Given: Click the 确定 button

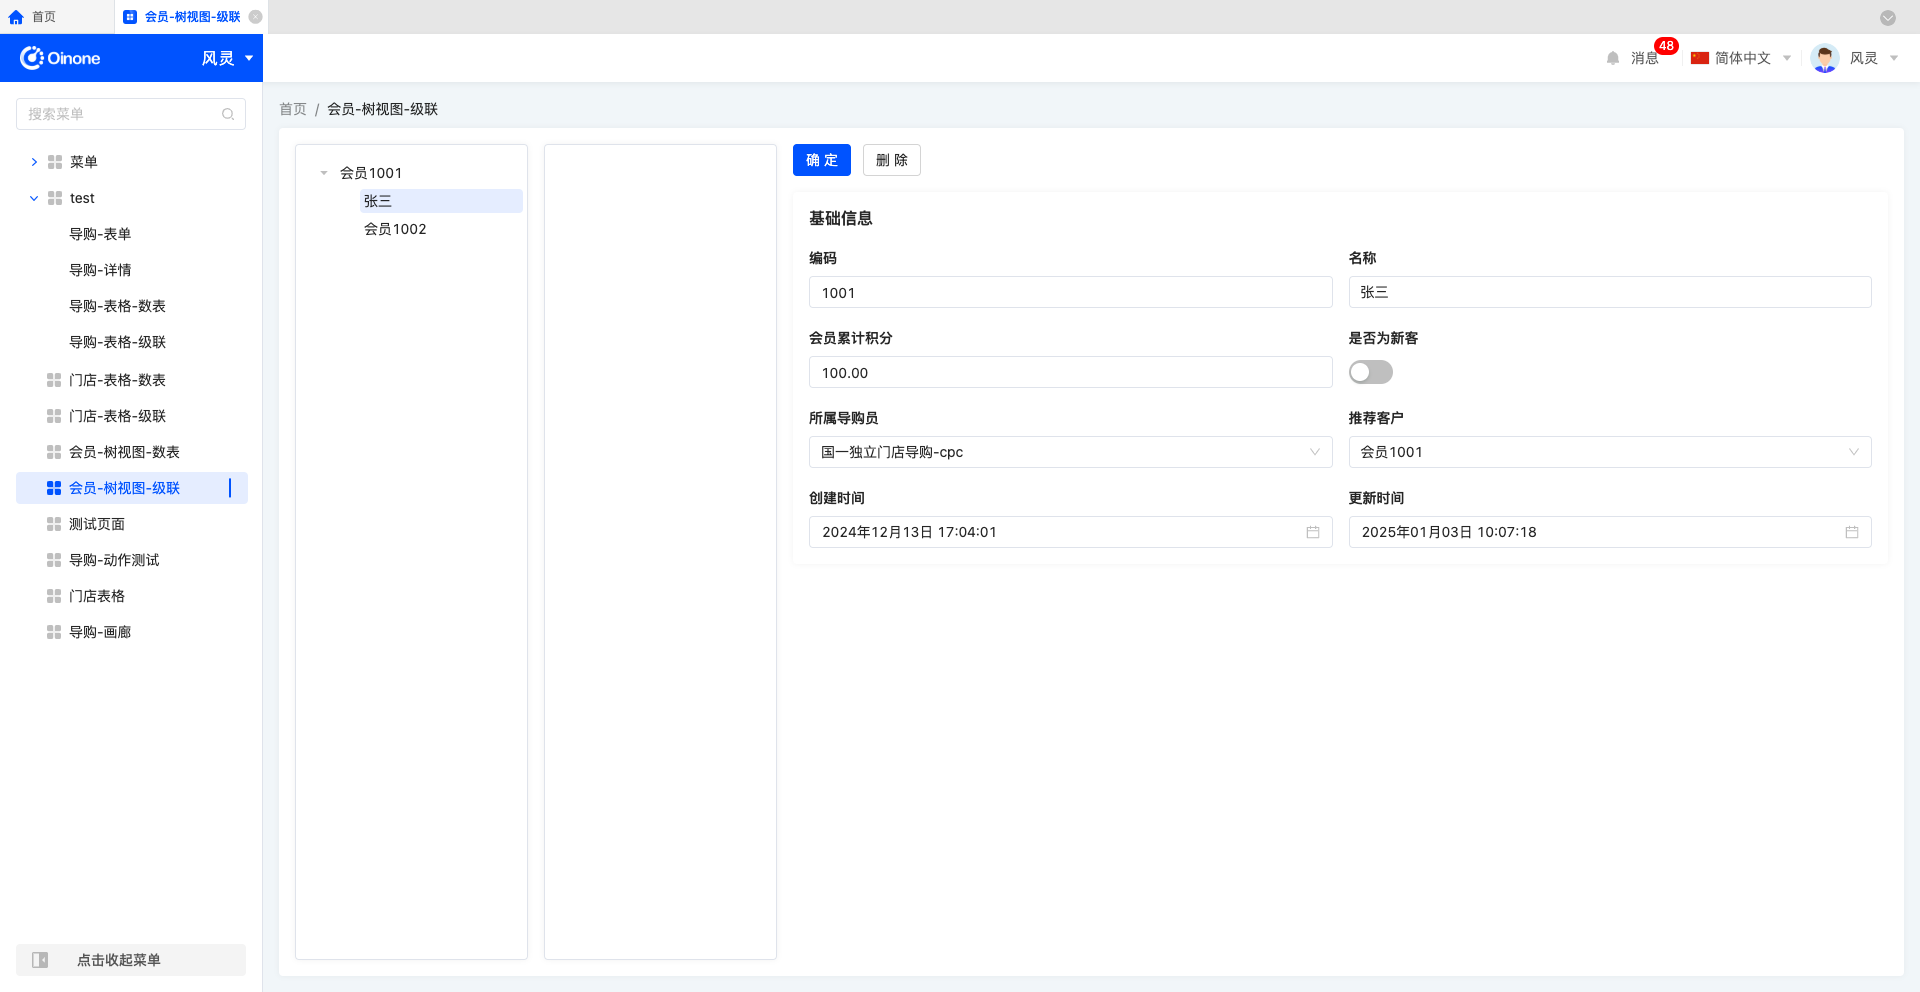Looking at the screenshot, I should pyautogui.click(x=821, y=160).
